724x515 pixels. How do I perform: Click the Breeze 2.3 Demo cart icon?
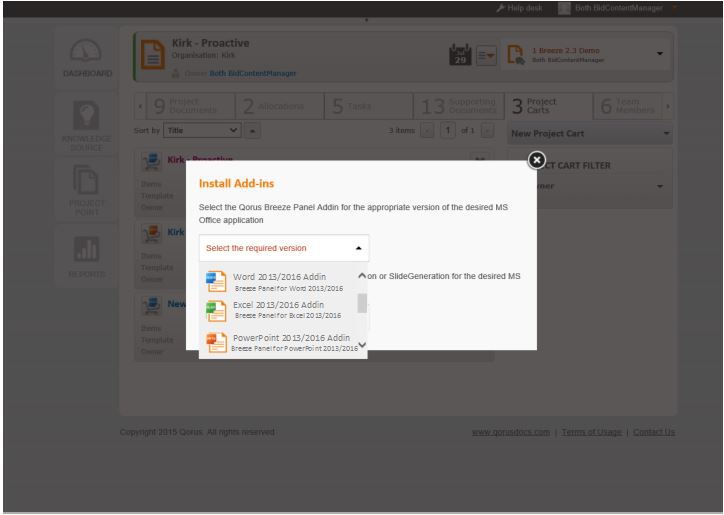click(x=515, y=55)
